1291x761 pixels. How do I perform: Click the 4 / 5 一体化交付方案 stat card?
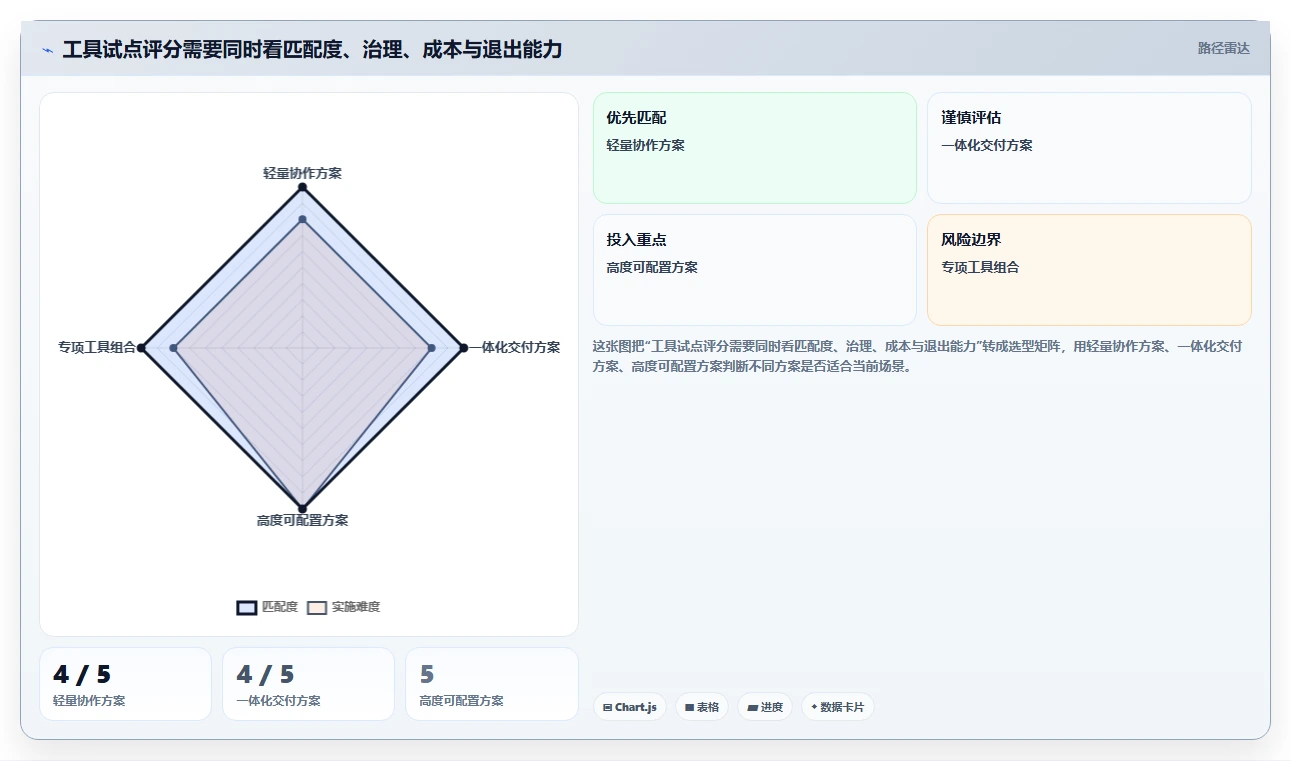[x=308, y=684]
